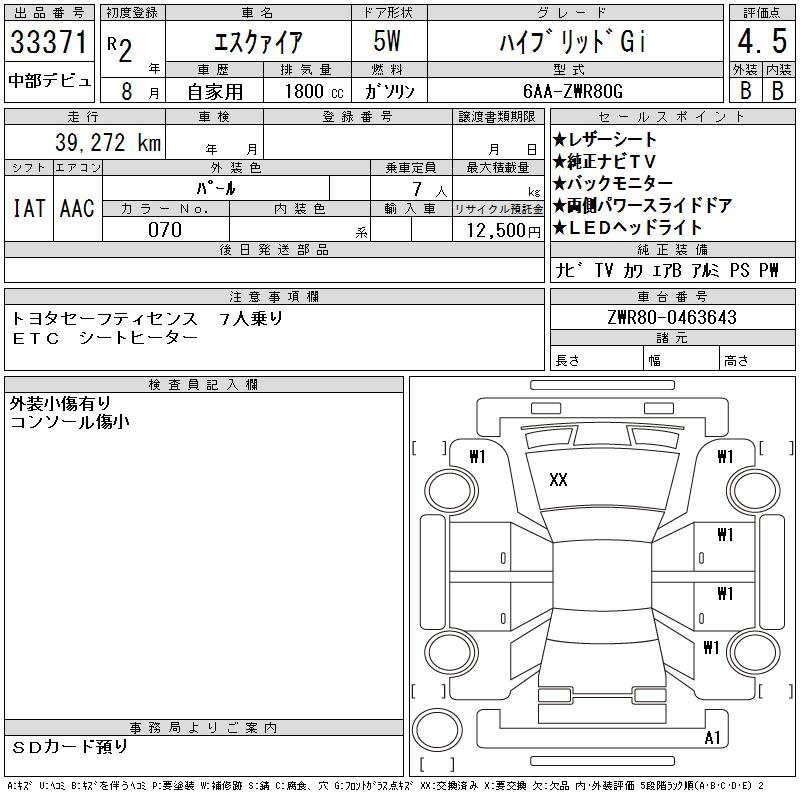Click the grade ハイブリッド Gi
The height and width of the screenshot is (800, 800).
click(x=573, y=41)
